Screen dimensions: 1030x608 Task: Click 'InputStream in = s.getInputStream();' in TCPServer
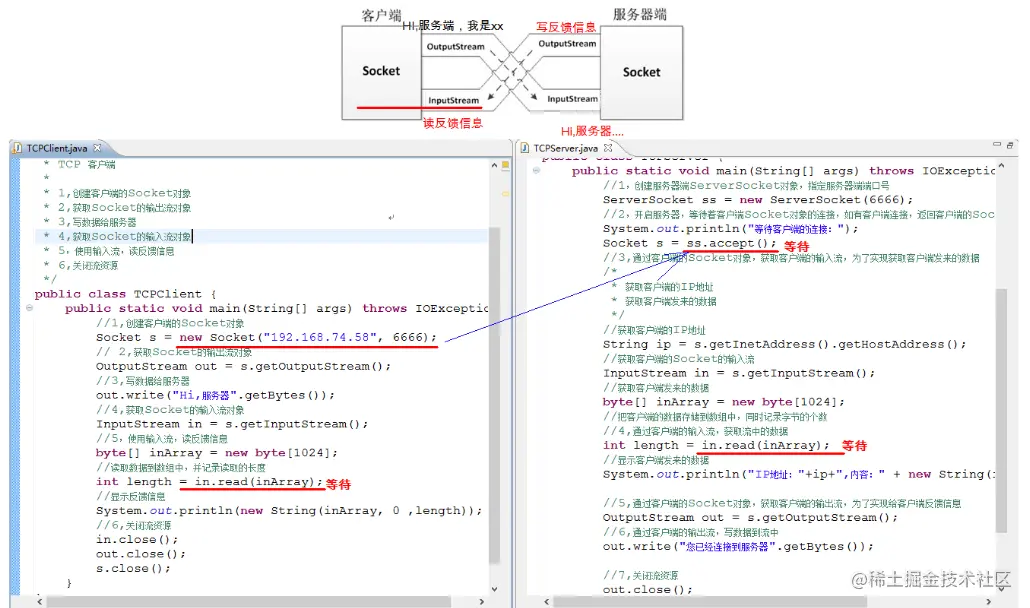click(739, 372)
